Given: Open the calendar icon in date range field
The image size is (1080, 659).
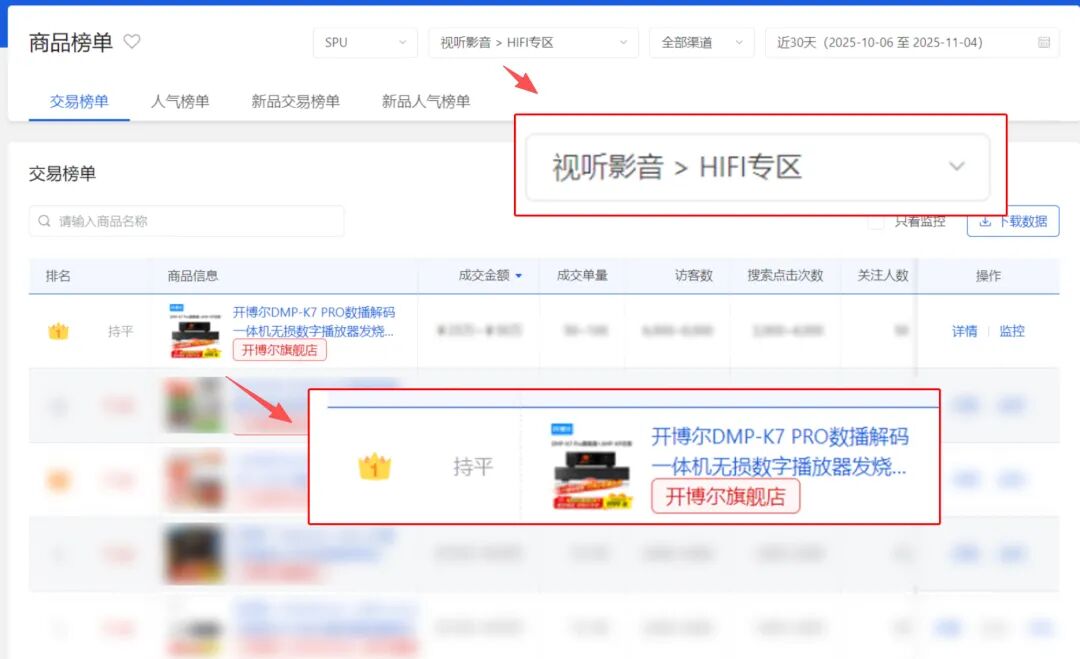Looking at the screenshot, I should (1044, 43).
